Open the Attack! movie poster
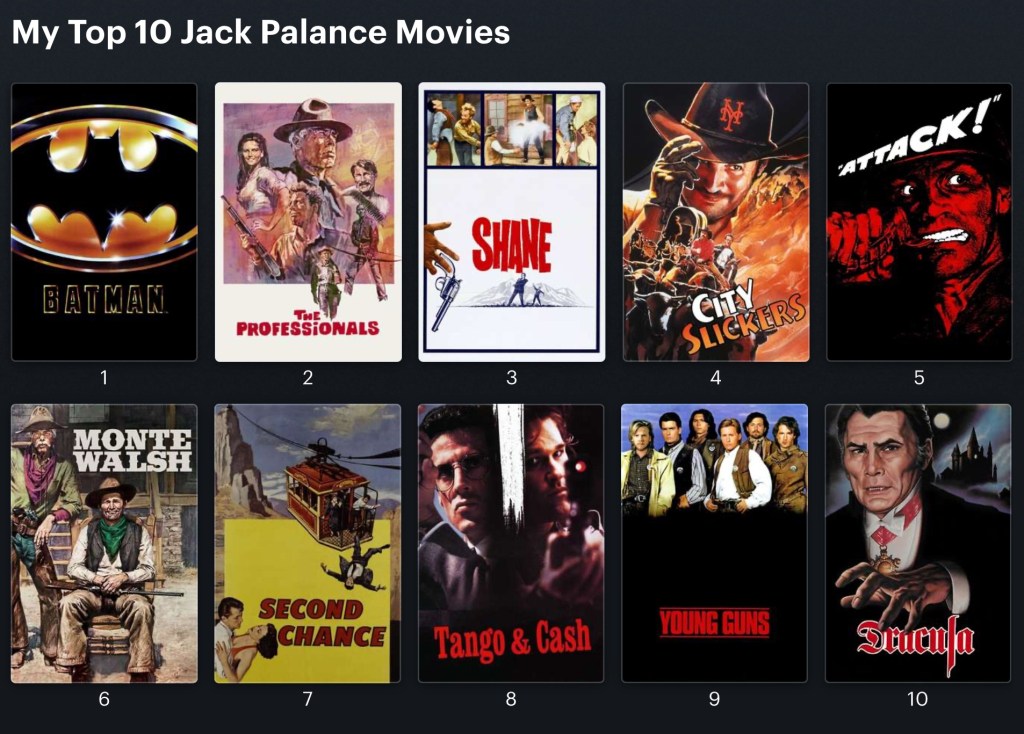Viewport: 1024px width, 734px height. point(919,222)
